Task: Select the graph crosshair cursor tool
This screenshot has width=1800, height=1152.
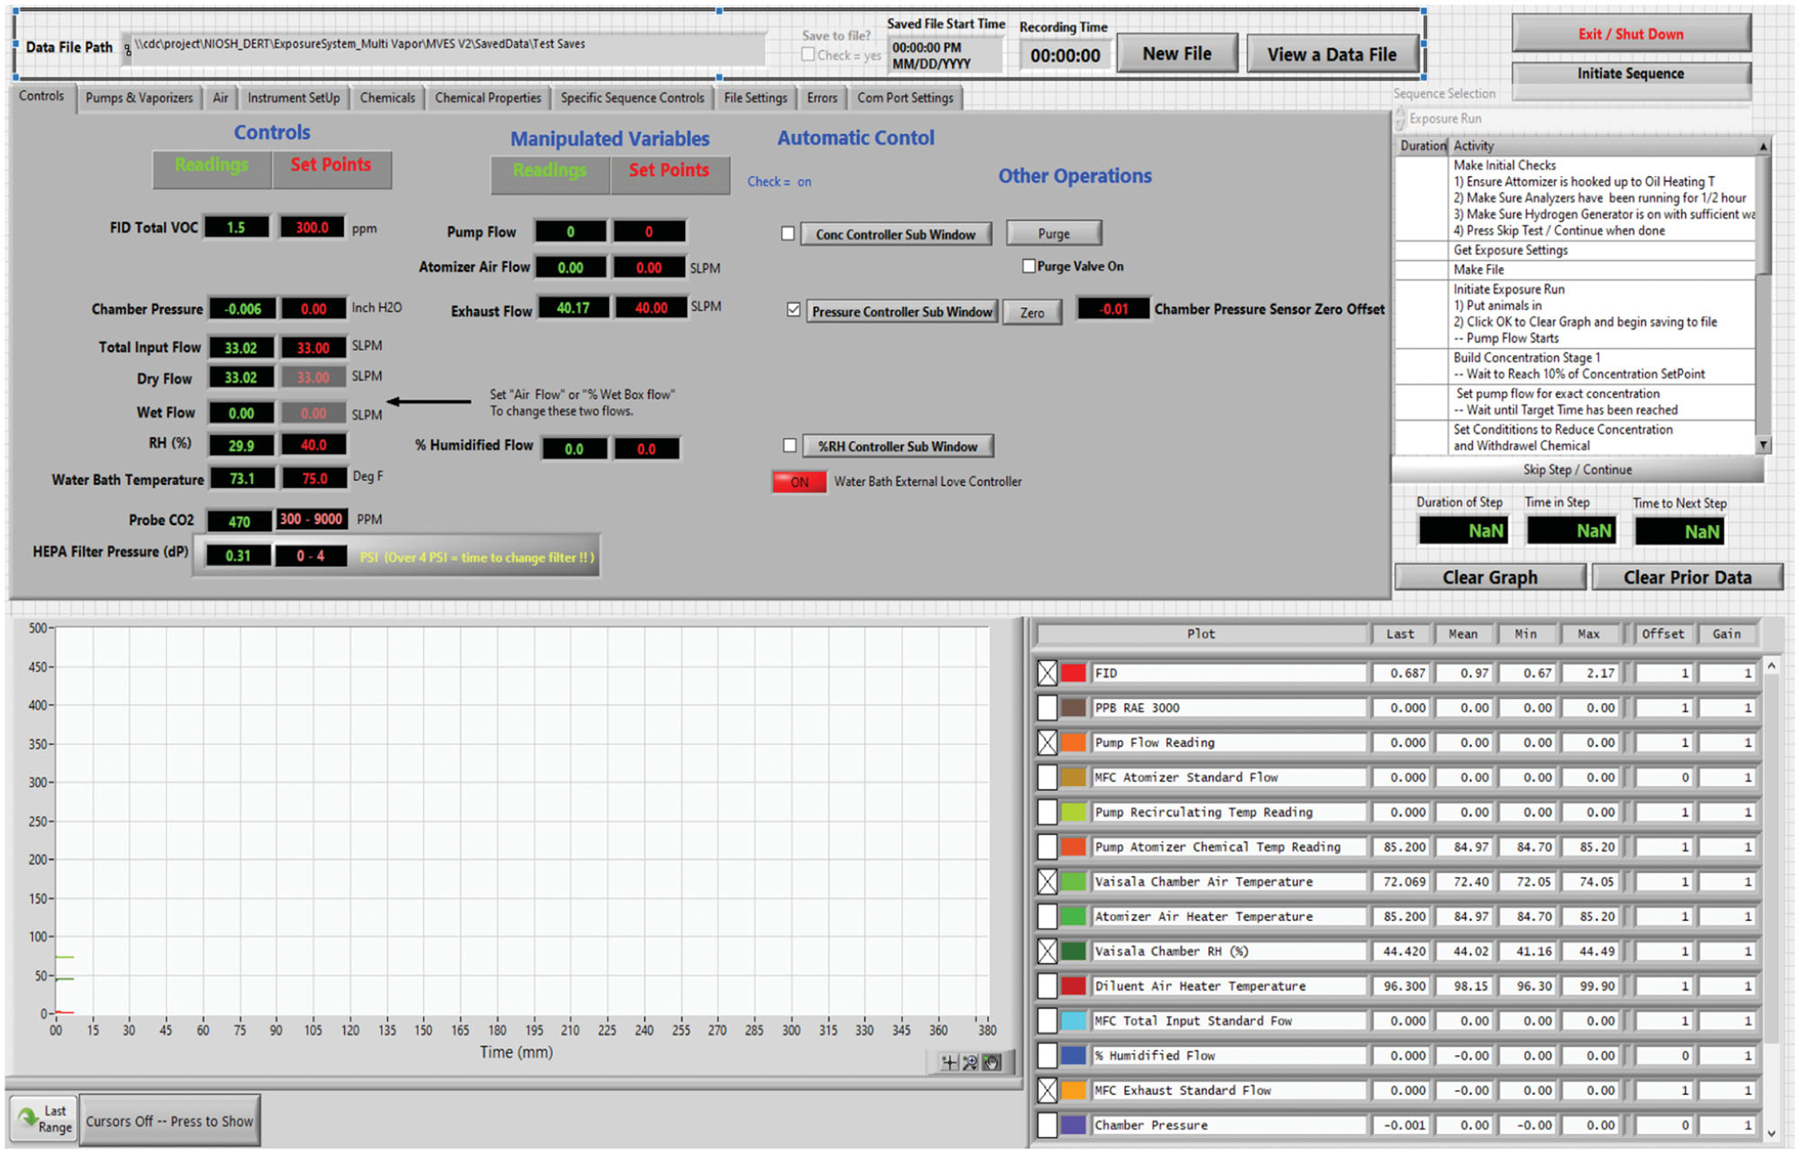Action: coord(949,1062)
